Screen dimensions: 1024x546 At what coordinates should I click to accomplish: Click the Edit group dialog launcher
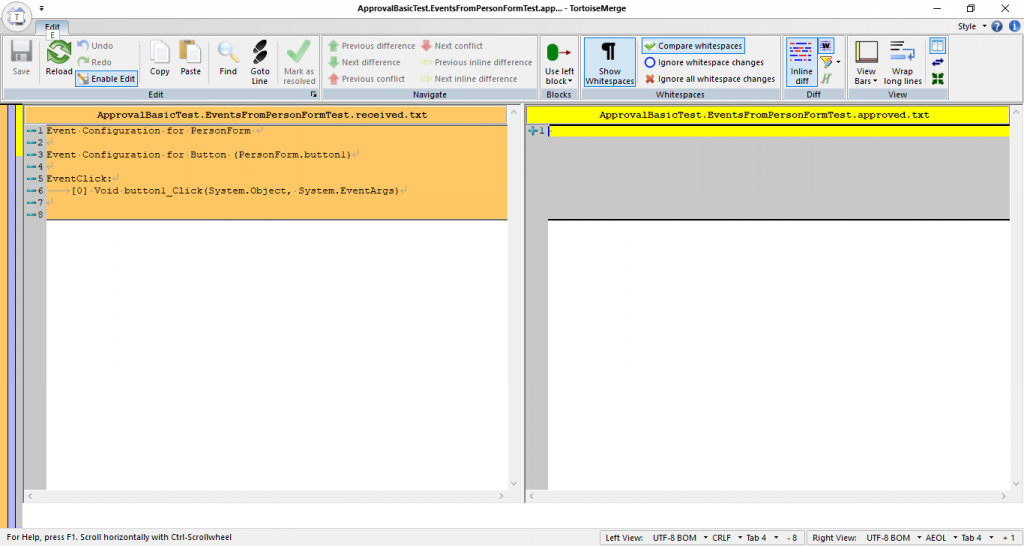[313, 95]
